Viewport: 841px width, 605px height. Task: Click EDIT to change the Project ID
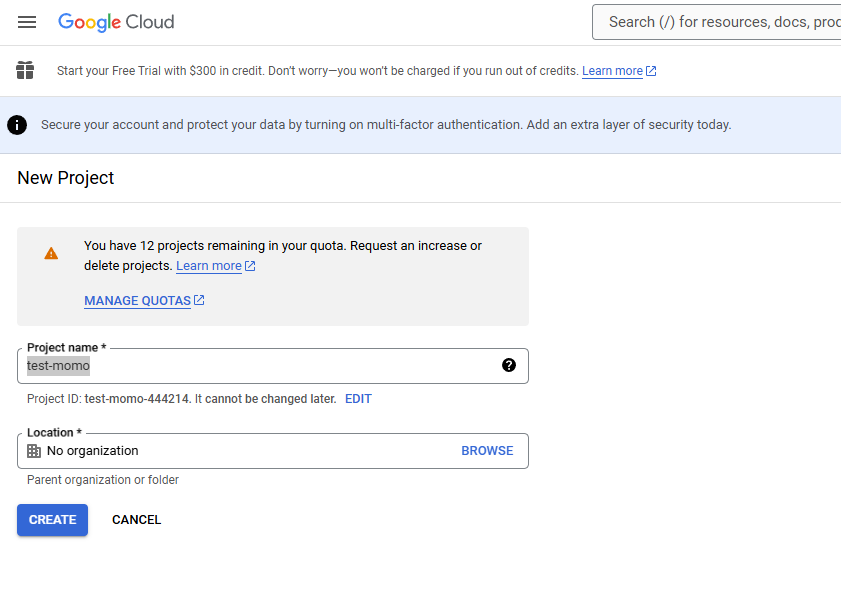point(358,399)
